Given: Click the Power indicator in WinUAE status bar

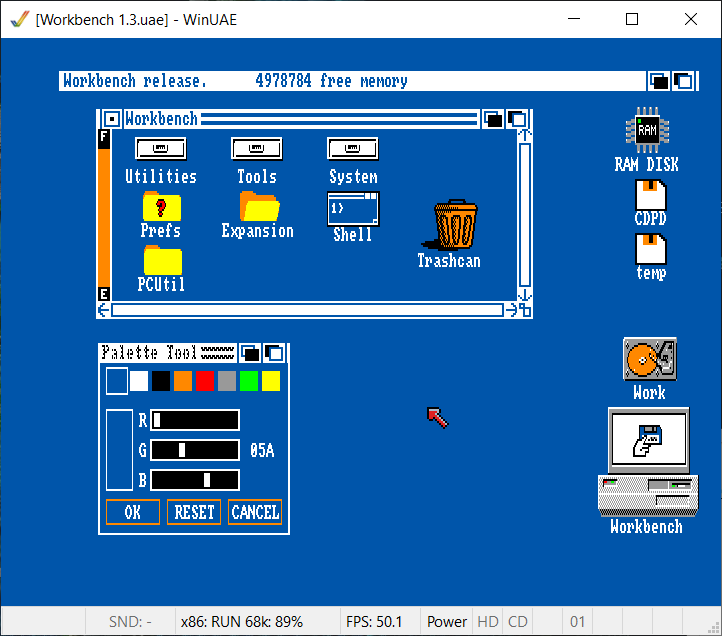Looking at the screenshot, I should click(x=447, y=622).
